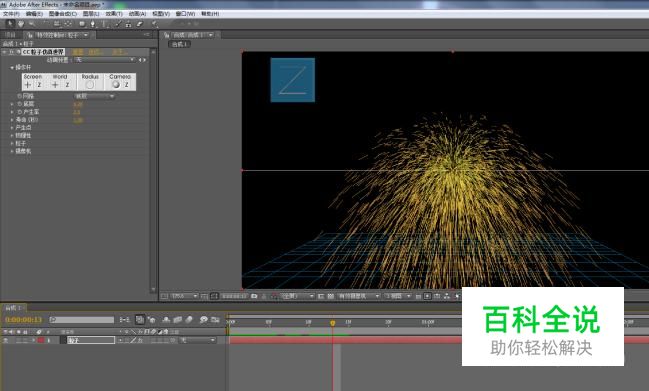Click the Radius circle control

coord(90,85)
